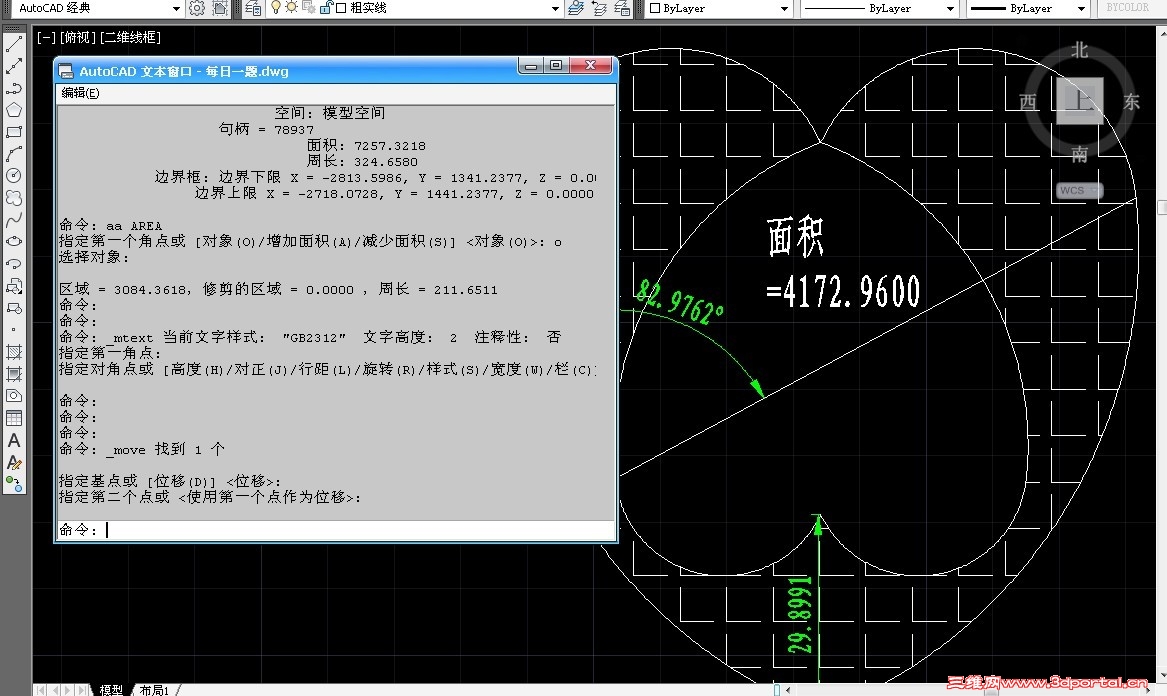
Task: Toggle viewport freeze for the layer
Action: 309,7
